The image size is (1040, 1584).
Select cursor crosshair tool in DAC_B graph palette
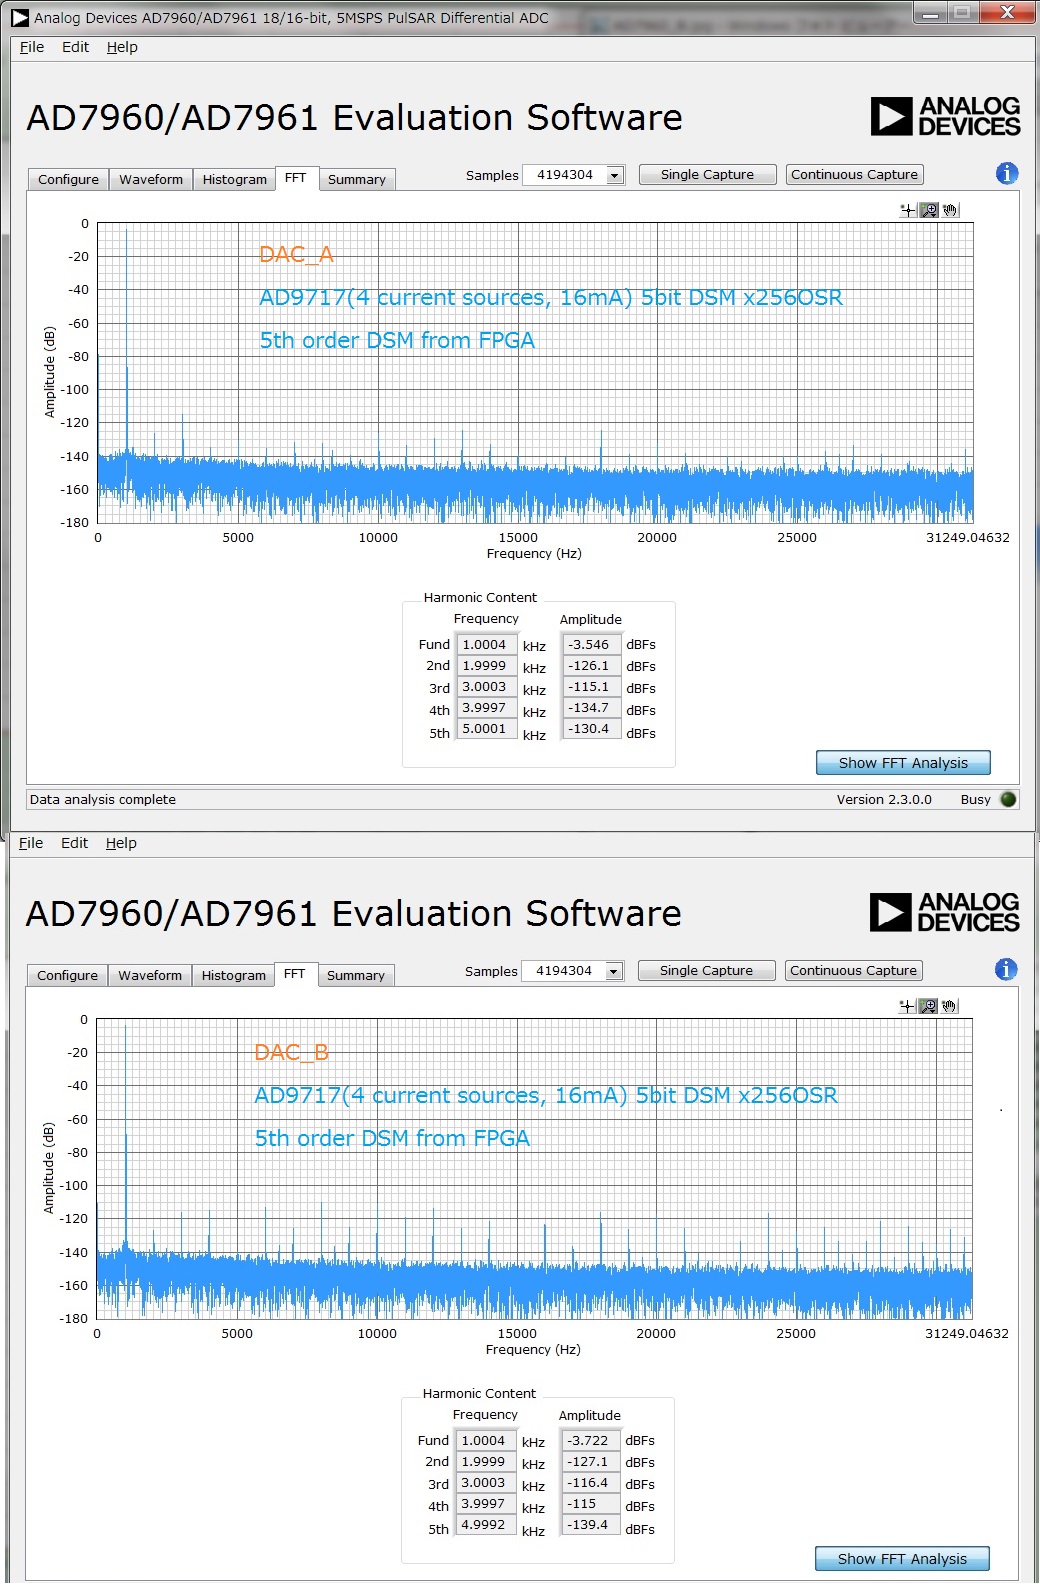tap(907, 1006)
